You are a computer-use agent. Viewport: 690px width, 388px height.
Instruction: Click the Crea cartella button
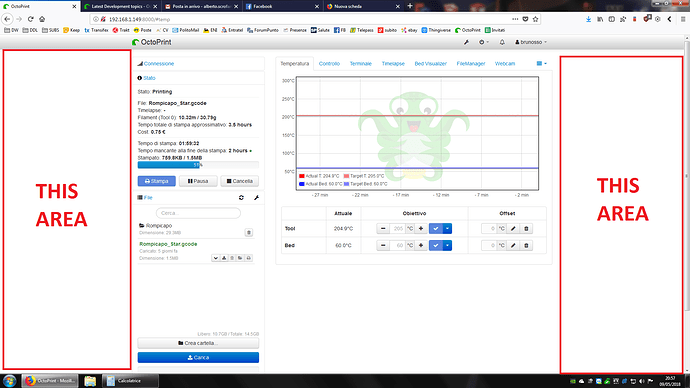click(x=198, y=343)
